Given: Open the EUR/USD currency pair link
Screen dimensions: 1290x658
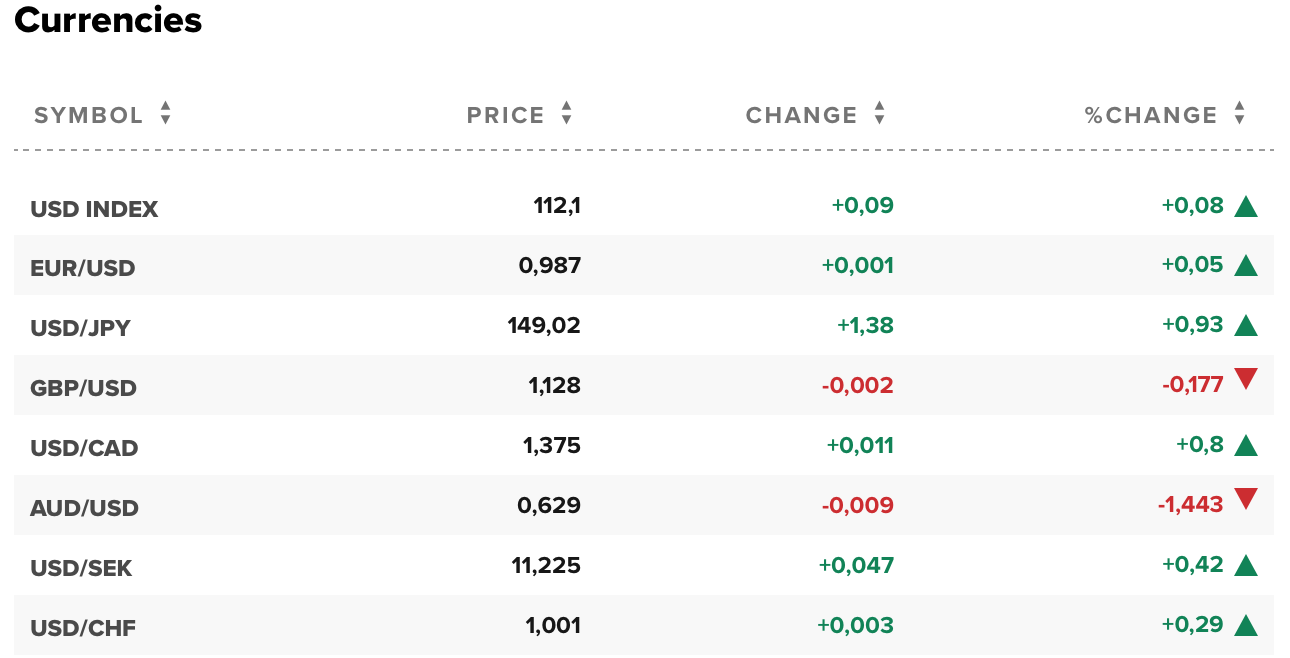Looking at the screenshot, I should pyautogui.click(x=83, y=268).
